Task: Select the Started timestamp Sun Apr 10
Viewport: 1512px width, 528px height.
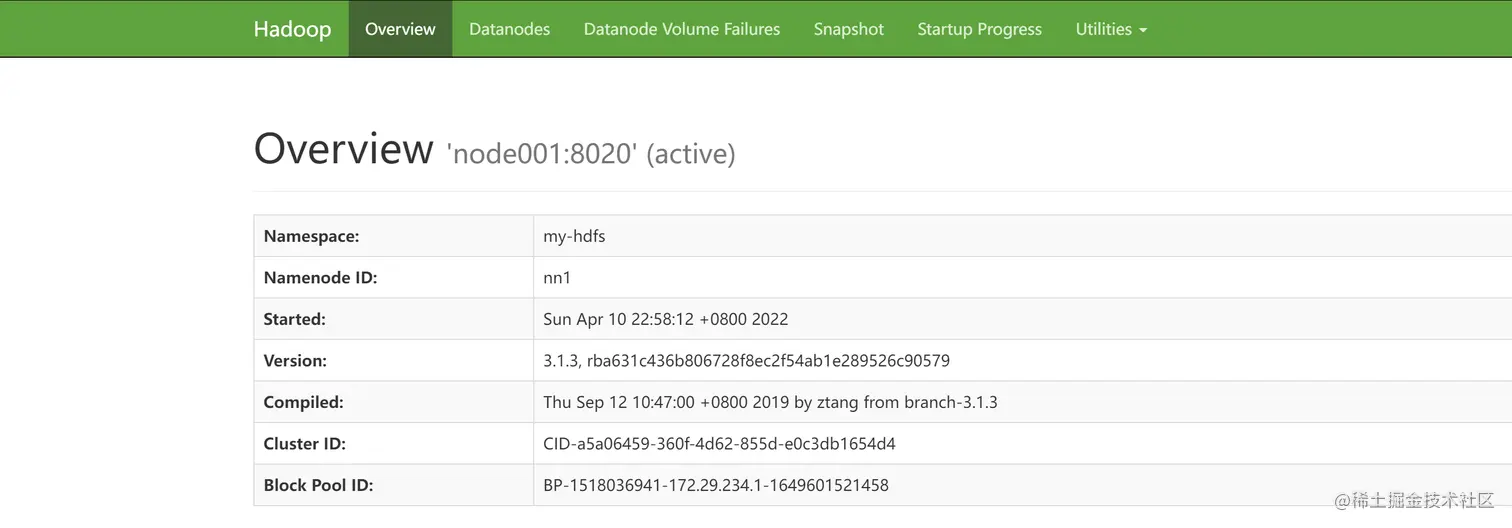Action: click(x=665, y=319)
